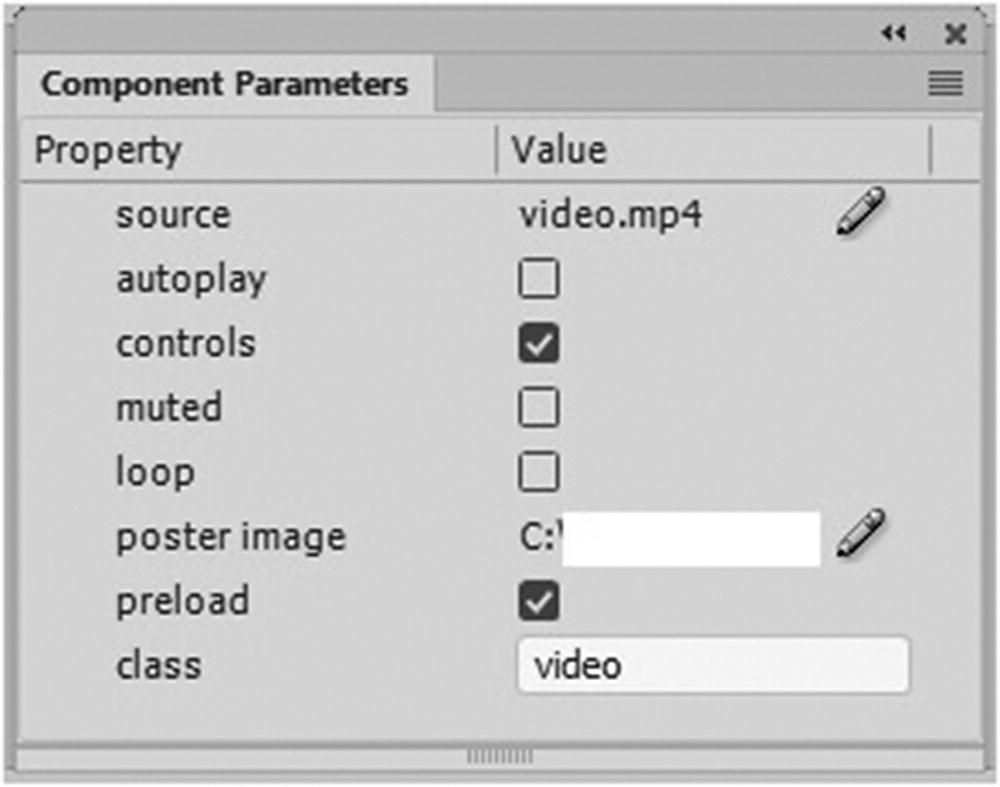Image resolution: width=1000 pixels, height=787 pixels.
Task: Select the class property label
Action: click(158, 665)
